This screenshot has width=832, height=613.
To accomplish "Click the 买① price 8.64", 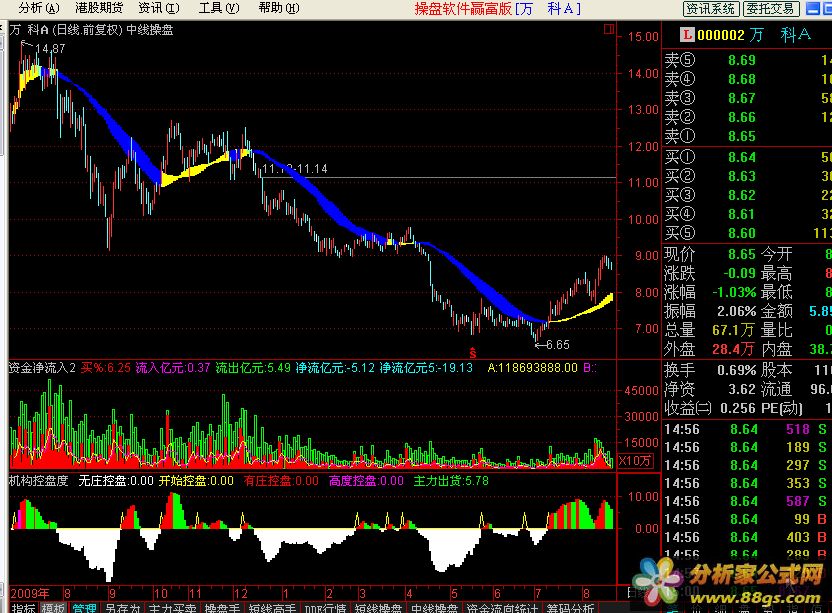I will [x=742, y=157].
